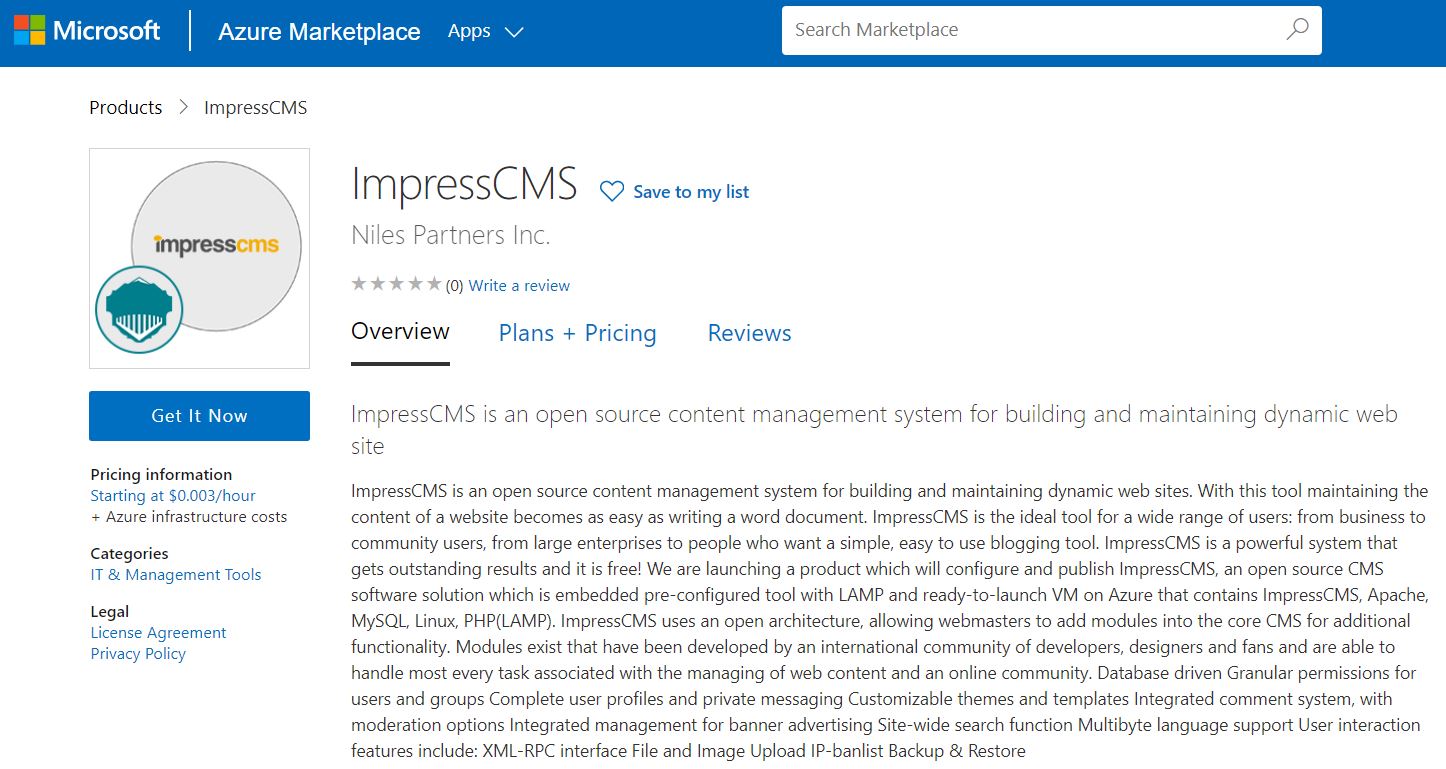Click the ImpressCMS product logo image
The width and height of the screenshot is (1446, 769).
click(x=216, y=244)
